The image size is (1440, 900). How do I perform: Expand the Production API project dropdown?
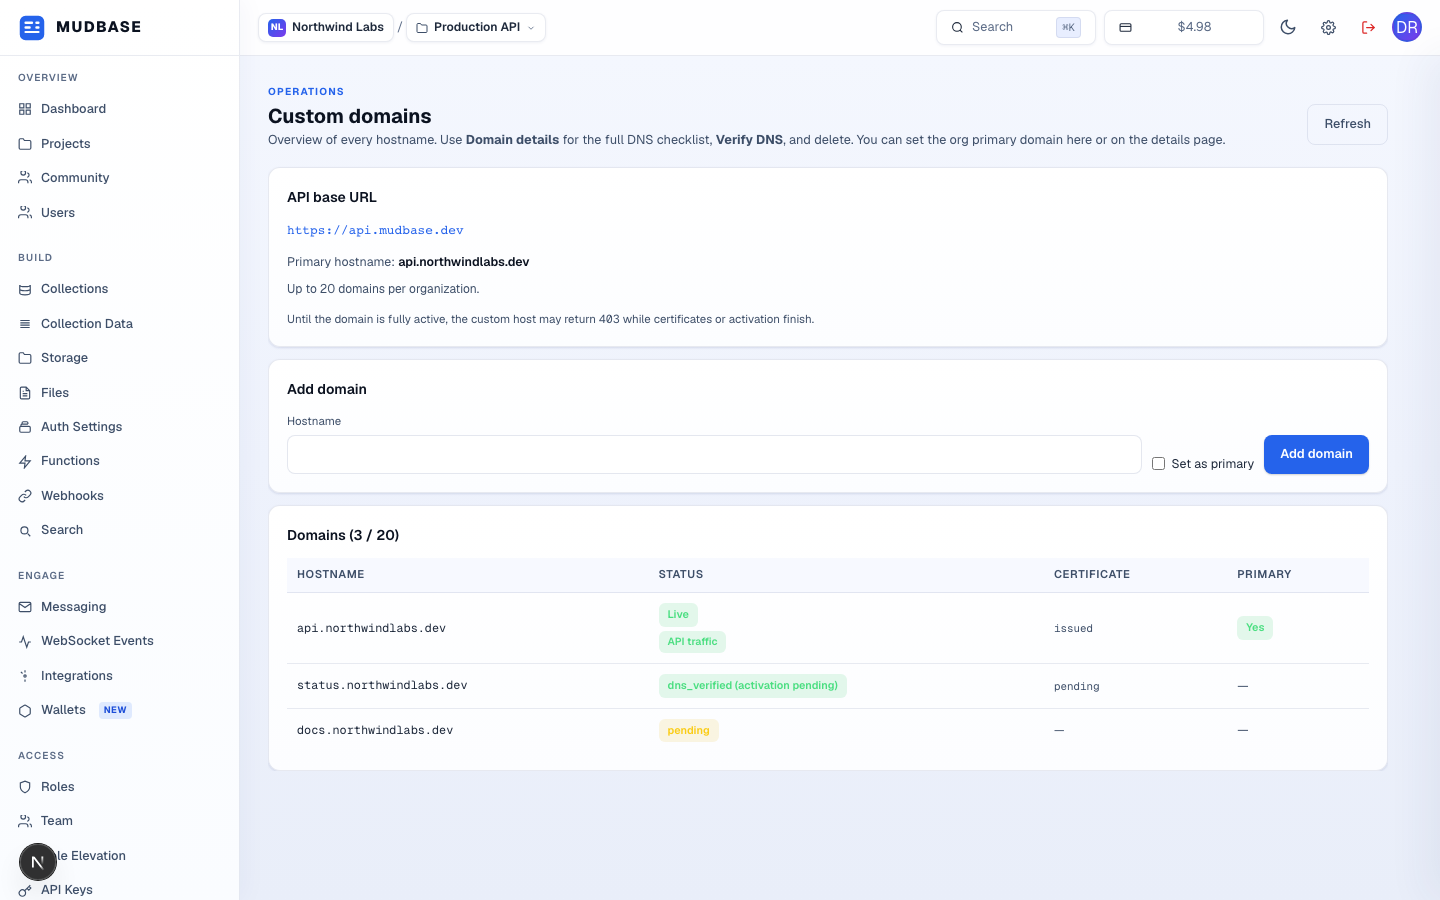(476, 27)
